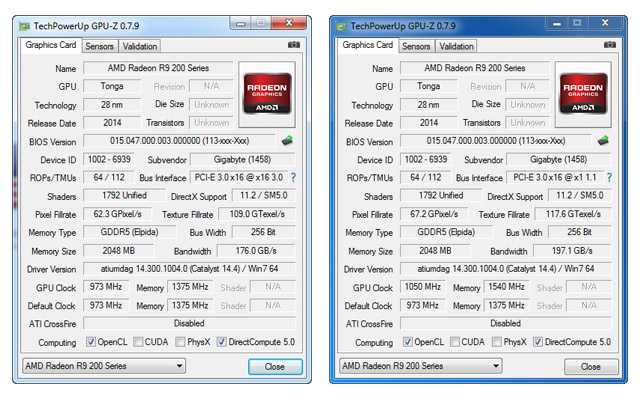Click camera screenshot icon in left GPU-Z window
Image resolution: width=640 pixels, height=400 pixels.
click(294, 45)
